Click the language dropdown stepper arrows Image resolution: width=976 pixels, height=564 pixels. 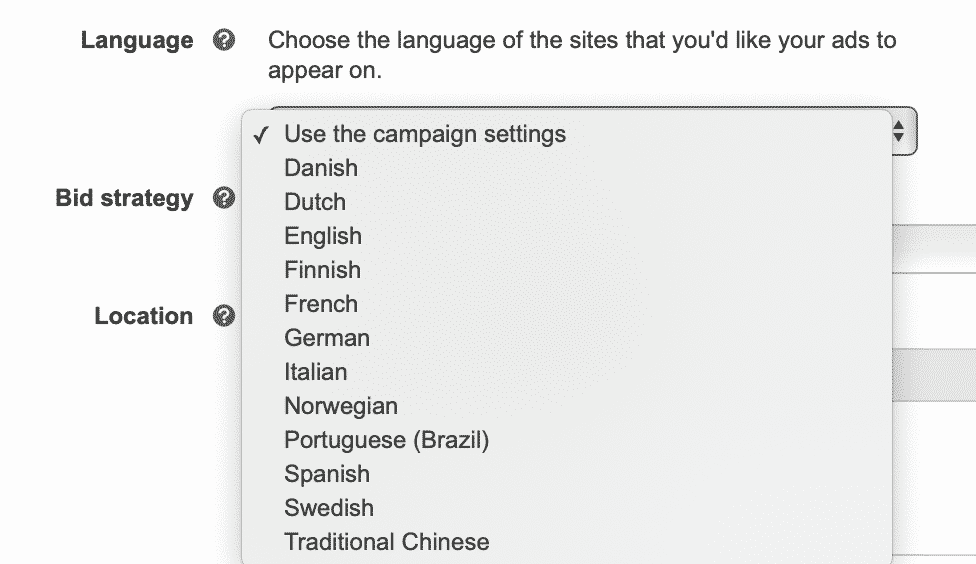tap(898, 131)
